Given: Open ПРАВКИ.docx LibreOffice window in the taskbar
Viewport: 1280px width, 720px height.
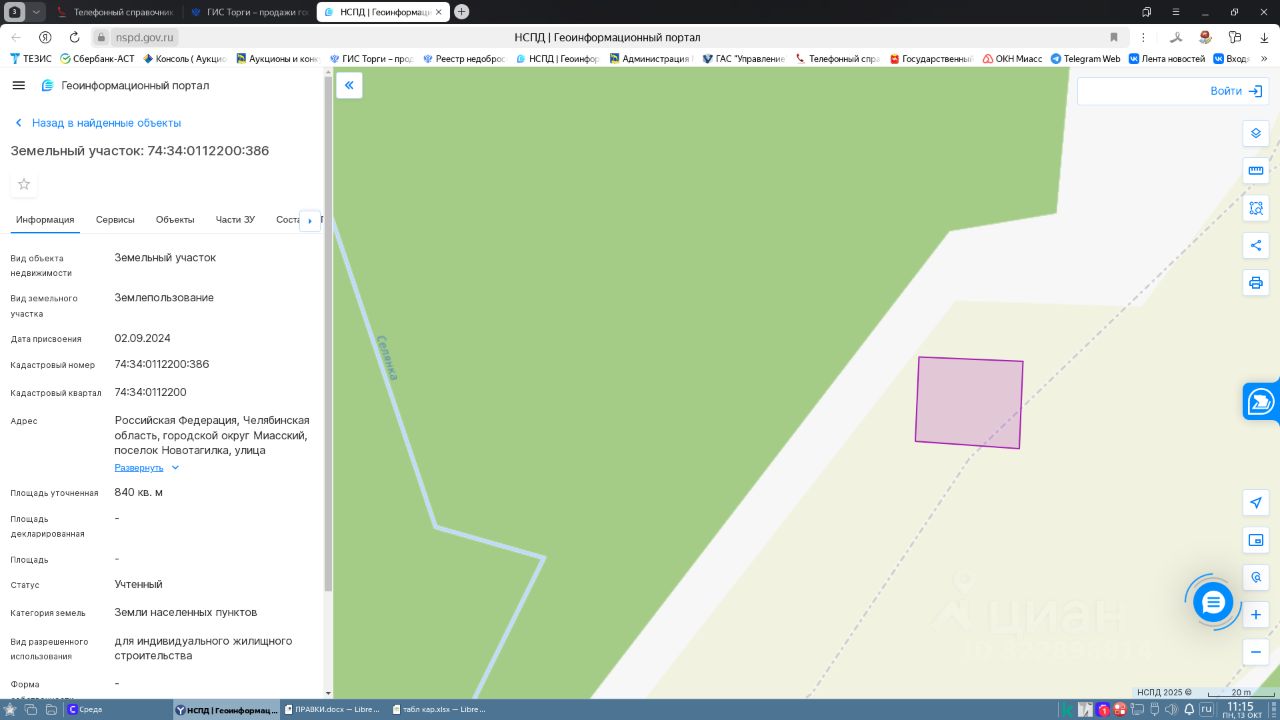Looking at the screenshot, I should pyautogui.click(x=334, y=710).
